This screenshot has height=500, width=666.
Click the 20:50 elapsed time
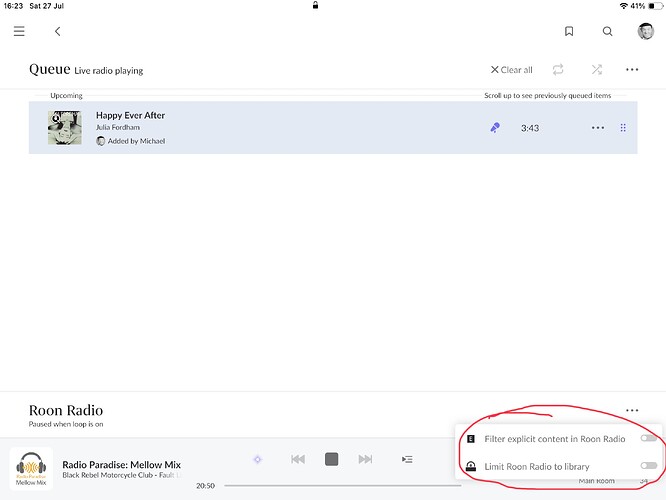click(205, 486)
